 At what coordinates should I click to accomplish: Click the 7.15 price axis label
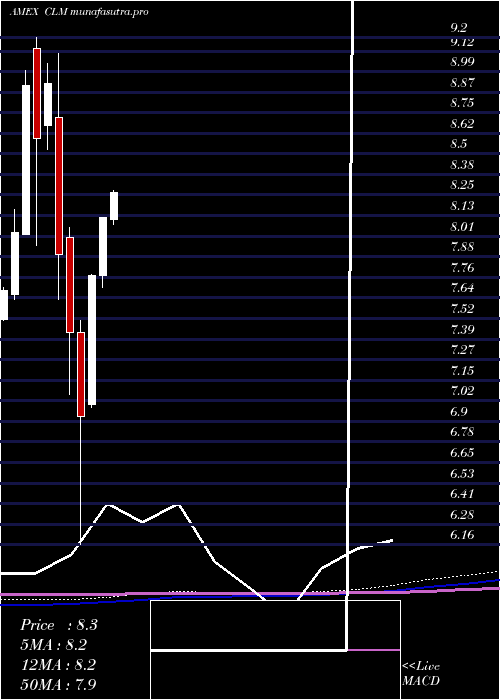pos(462,371)
